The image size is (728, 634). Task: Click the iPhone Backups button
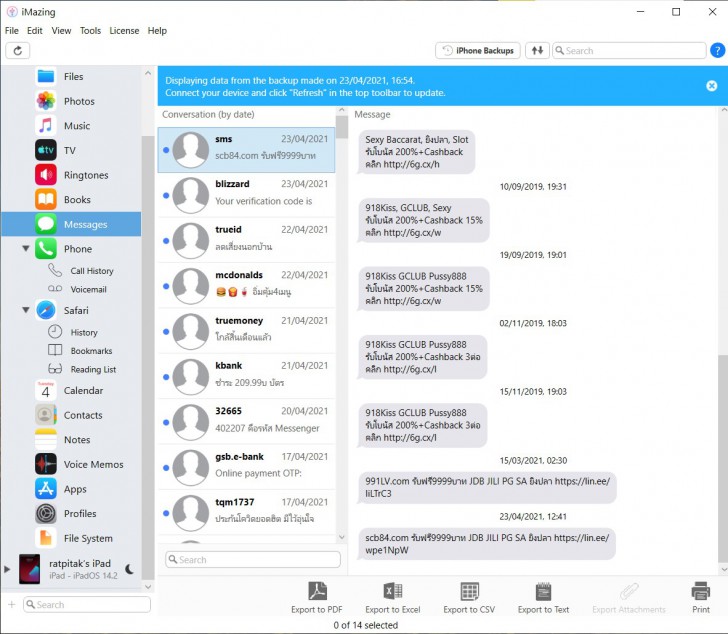click(478, 51)
